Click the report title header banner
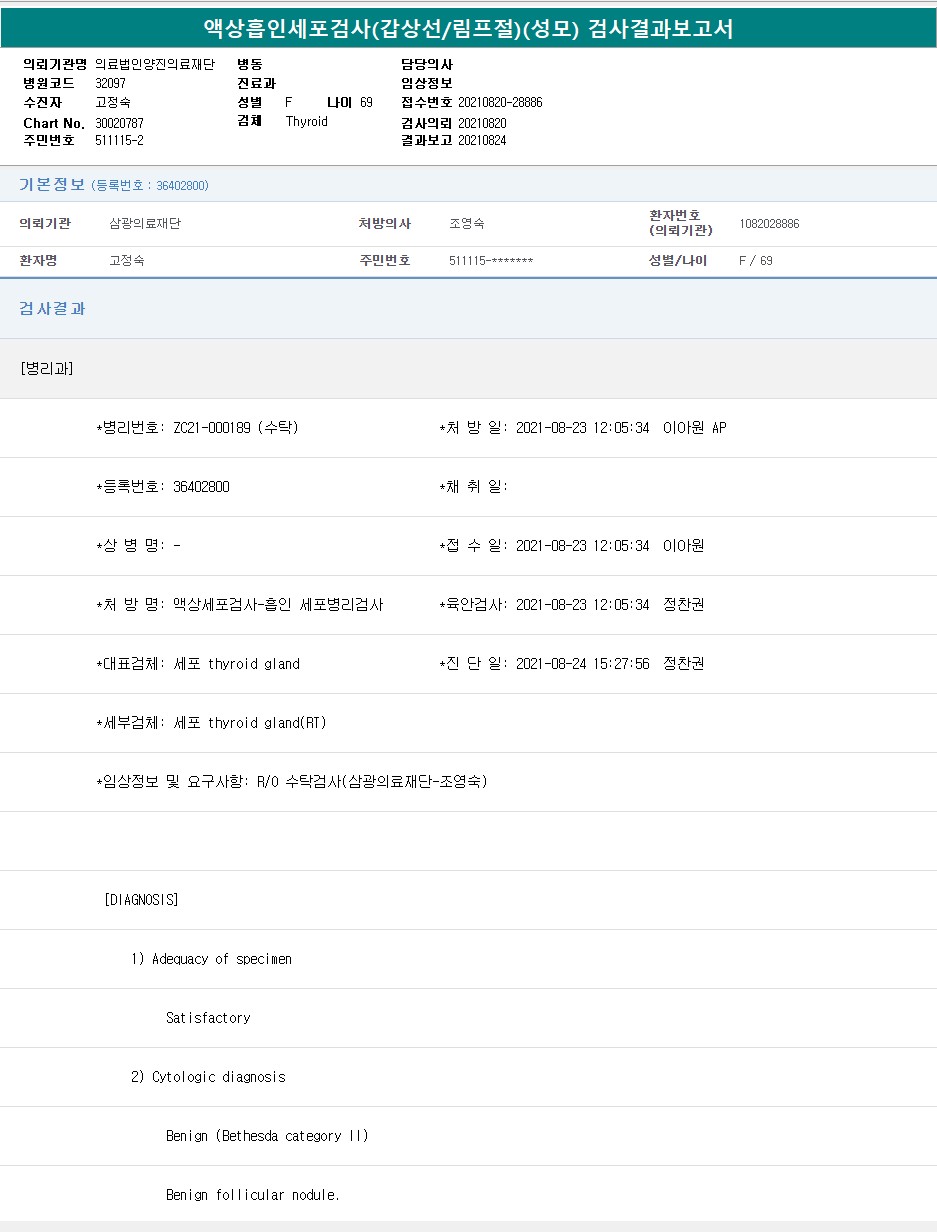Screen dimensions: 937x1232 468,29
